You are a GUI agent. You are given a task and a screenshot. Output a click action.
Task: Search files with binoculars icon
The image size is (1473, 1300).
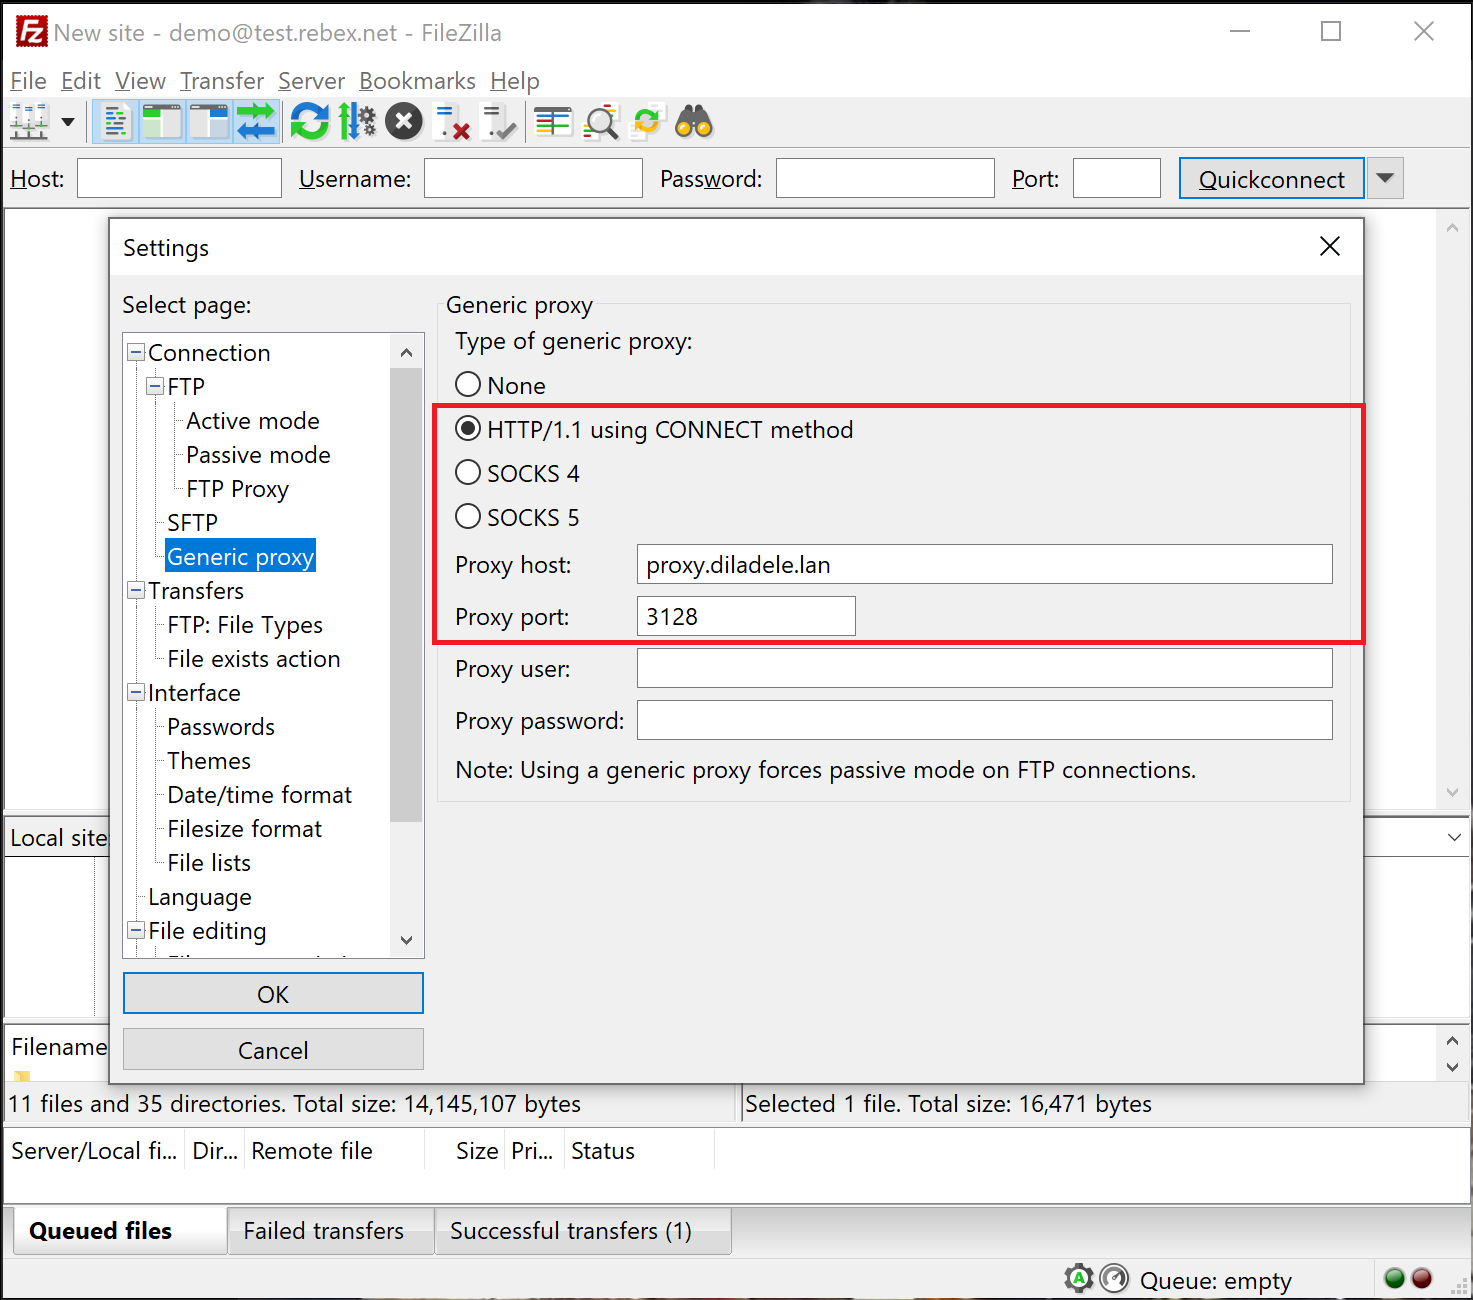(x=694, y=122)
